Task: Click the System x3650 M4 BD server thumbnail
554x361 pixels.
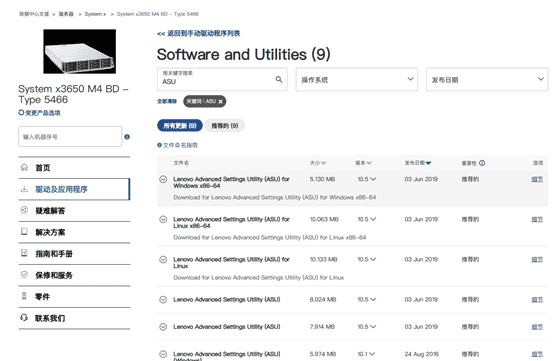Action: tap(79, 52)
